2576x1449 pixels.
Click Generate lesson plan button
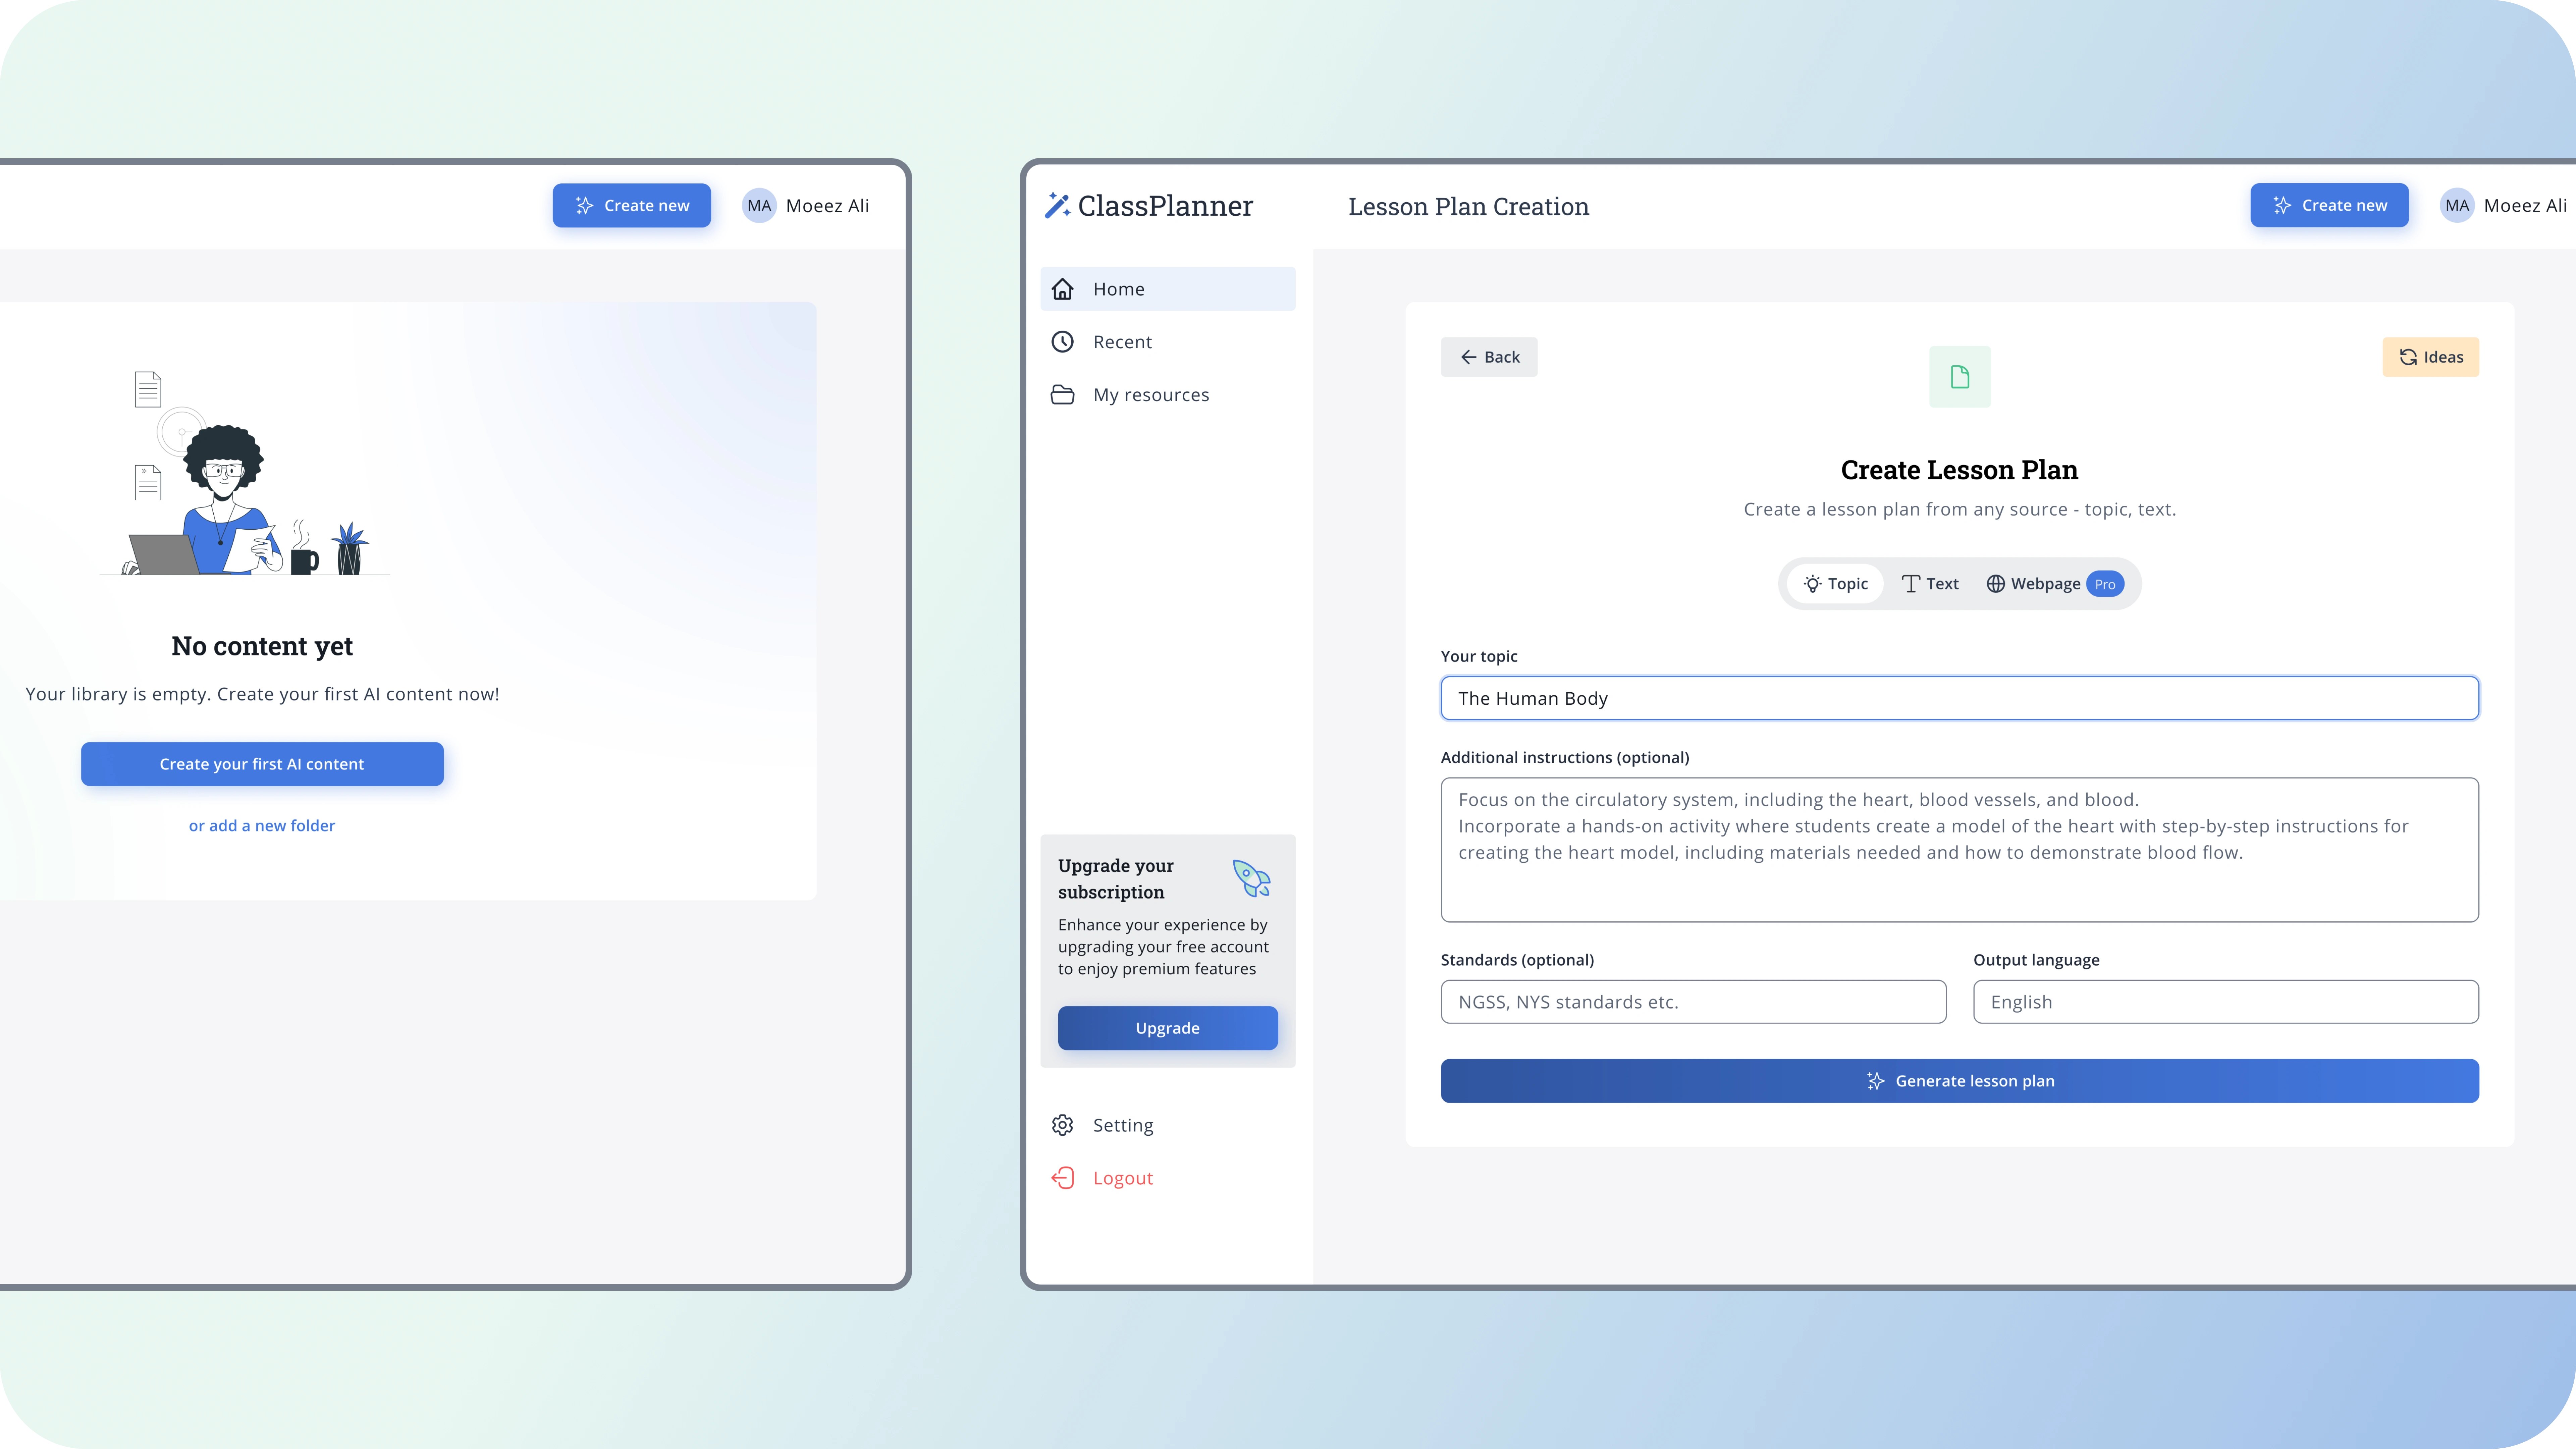[1960, 1081]
